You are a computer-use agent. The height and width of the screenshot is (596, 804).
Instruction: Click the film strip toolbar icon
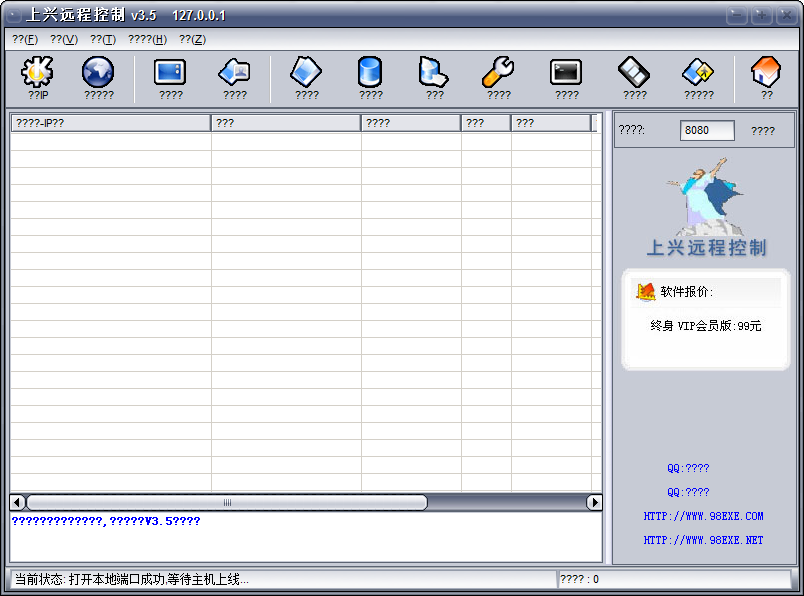[x=634, y=74]
